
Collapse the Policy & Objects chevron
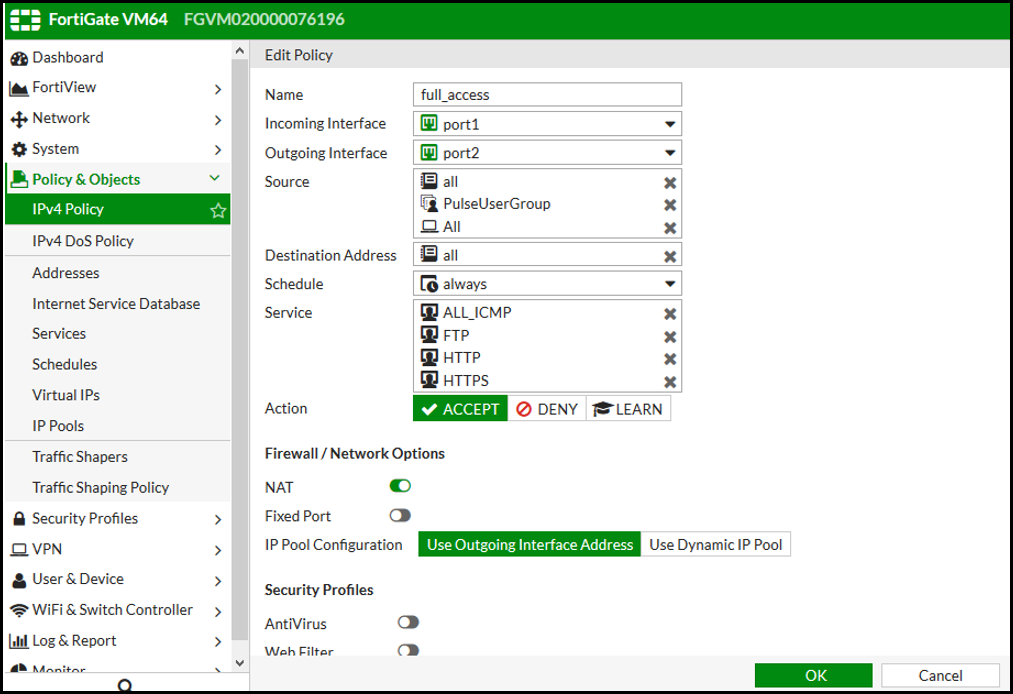tap(214, 178)
